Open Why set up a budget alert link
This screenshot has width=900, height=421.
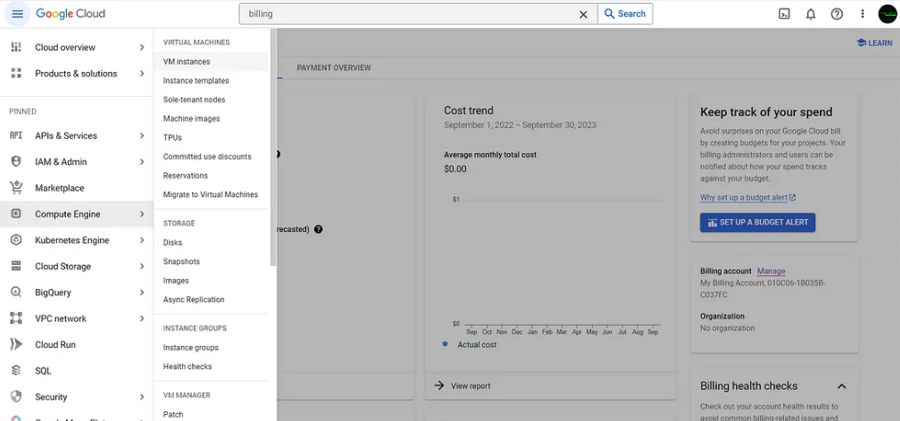(748, 198)
